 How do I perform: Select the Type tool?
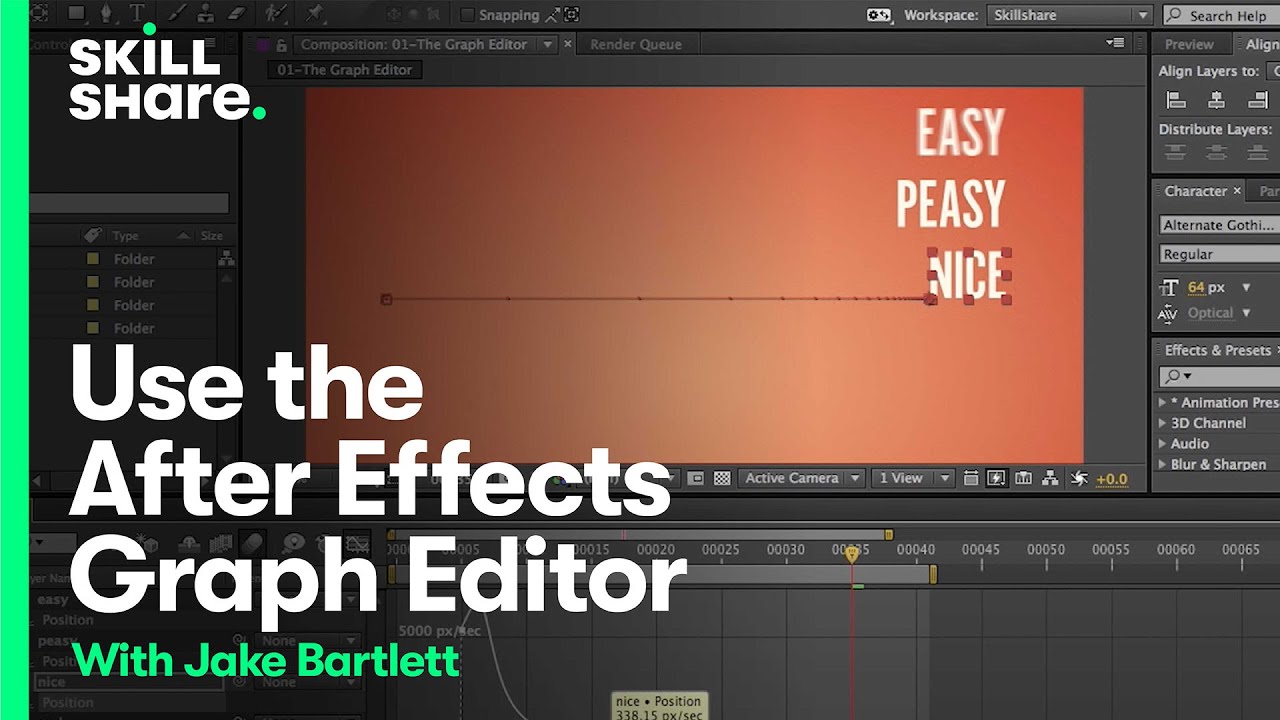(x=137, y=13)
